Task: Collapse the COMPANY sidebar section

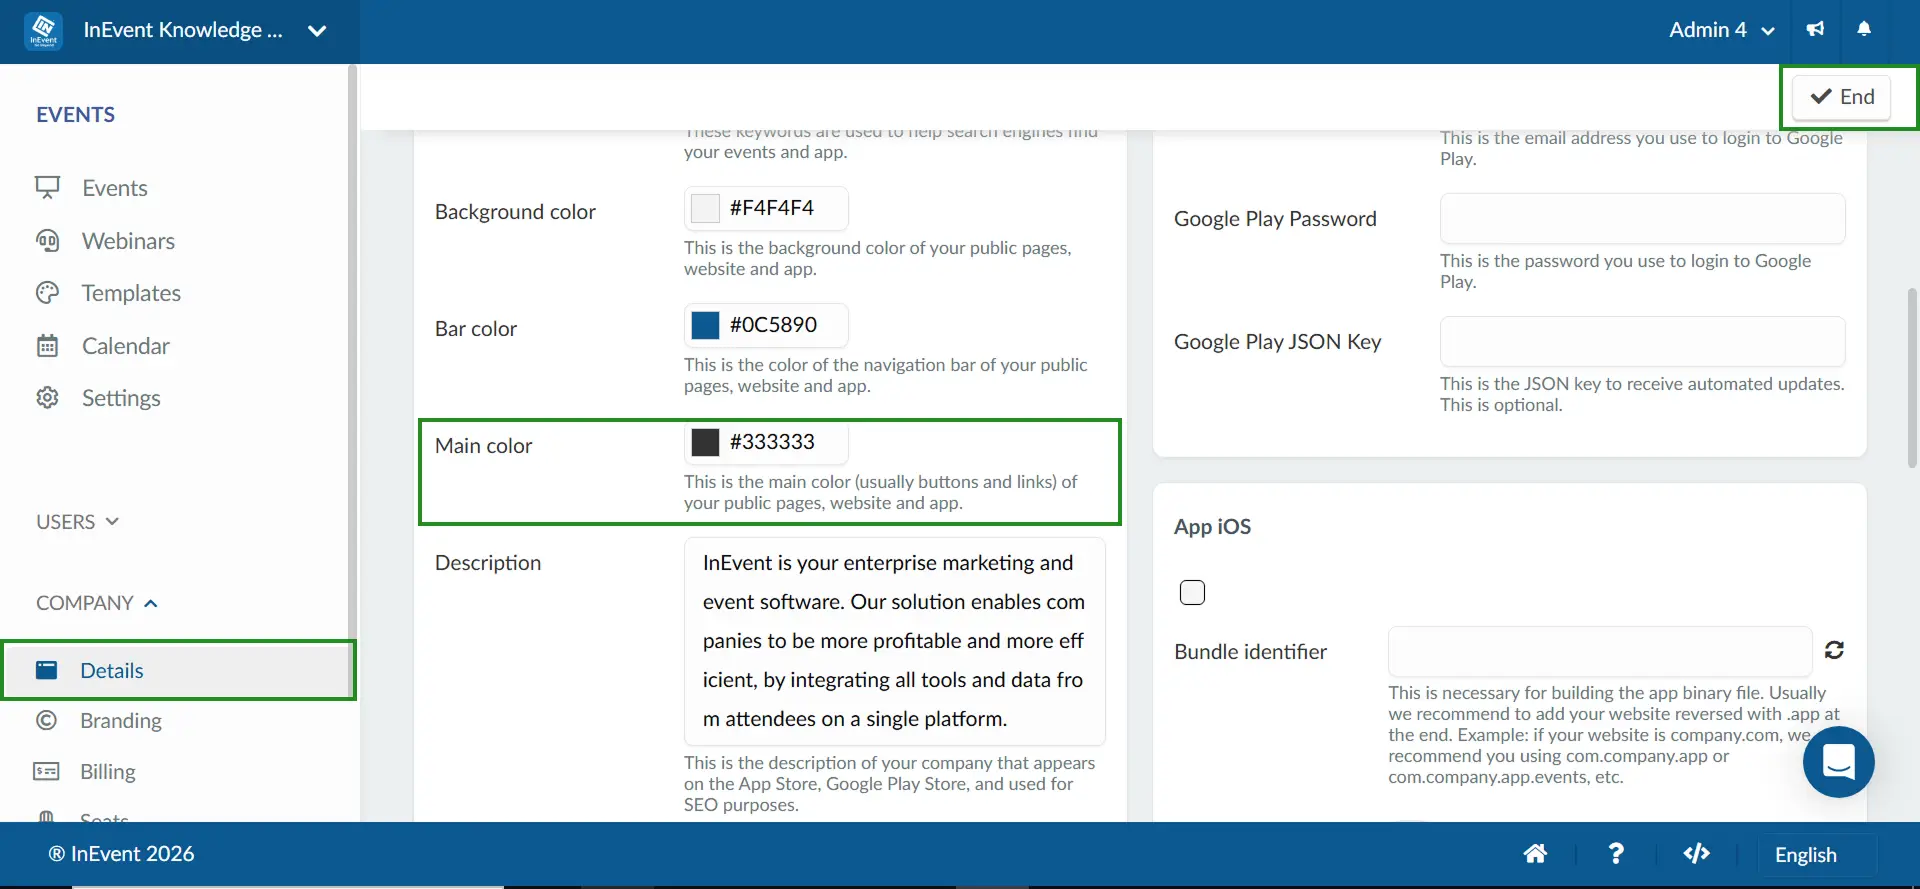Action: point(97,603)
